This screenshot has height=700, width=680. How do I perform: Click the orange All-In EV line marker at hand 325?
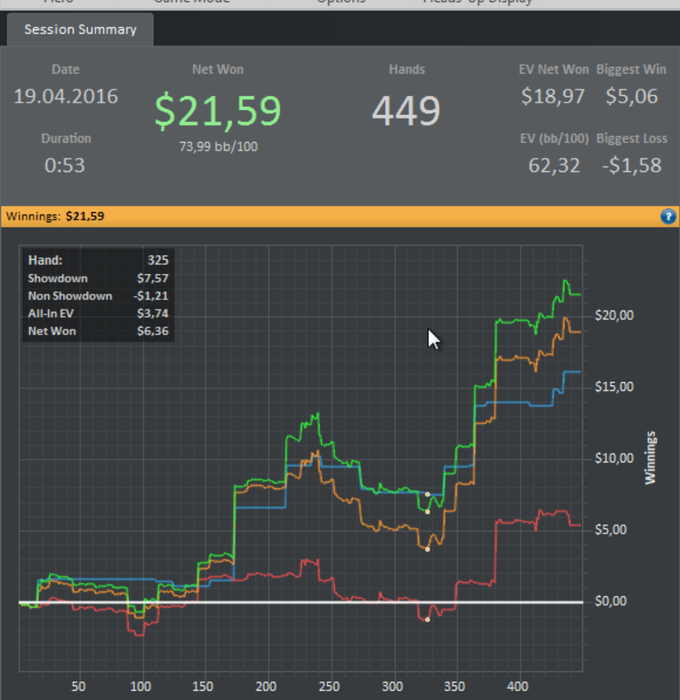(427, 549)
